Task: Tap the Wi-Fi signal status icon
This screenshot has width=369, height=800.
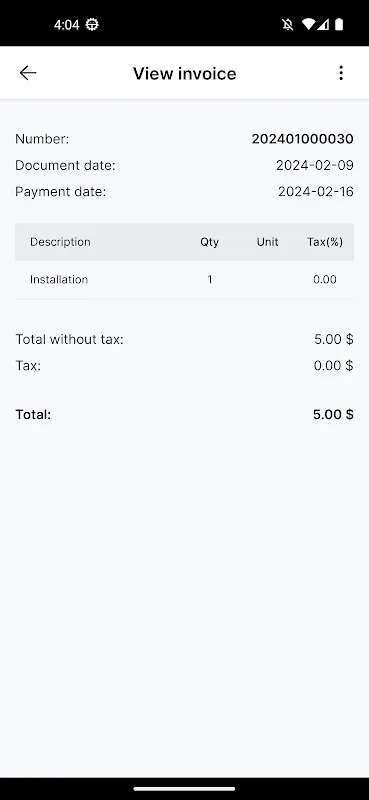Action: [x=308, y=24]
